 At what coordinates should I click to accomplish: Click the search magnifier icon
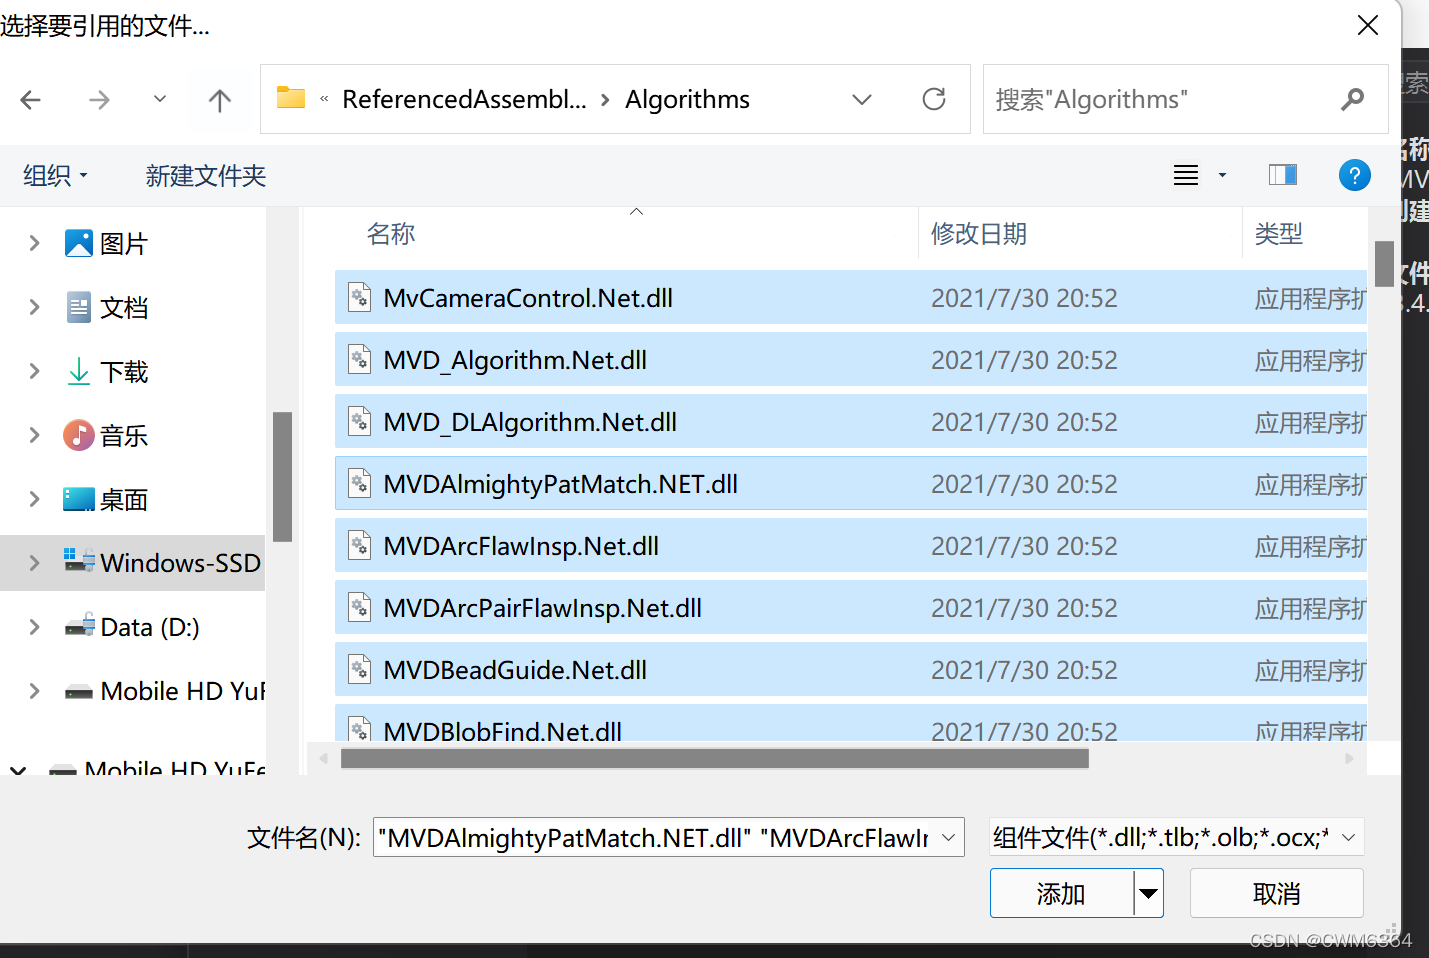(1353, 99)
